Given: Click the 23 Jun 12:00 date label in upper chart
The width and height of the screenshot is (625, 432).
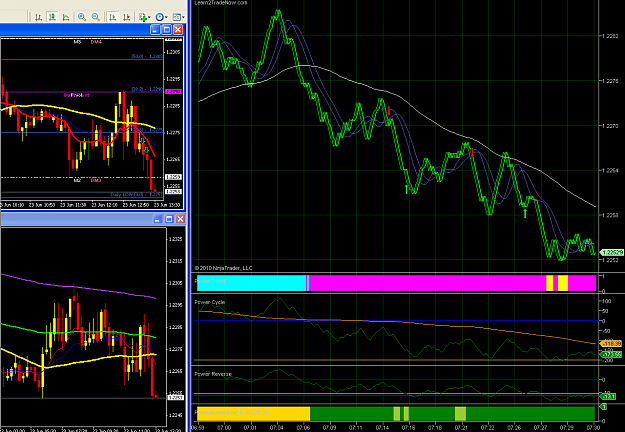Looking at the screenshot, I should point(104,205).
